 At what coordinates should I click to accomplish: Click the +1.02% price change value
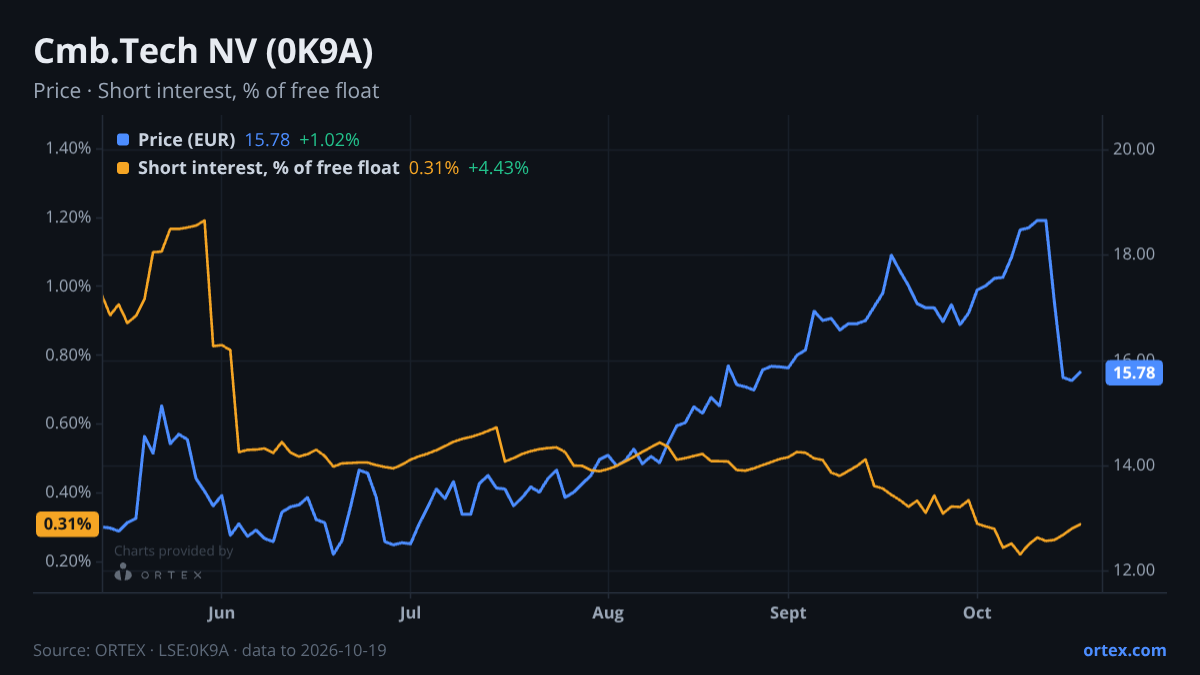pyautogui.click(x=329, y=139)
